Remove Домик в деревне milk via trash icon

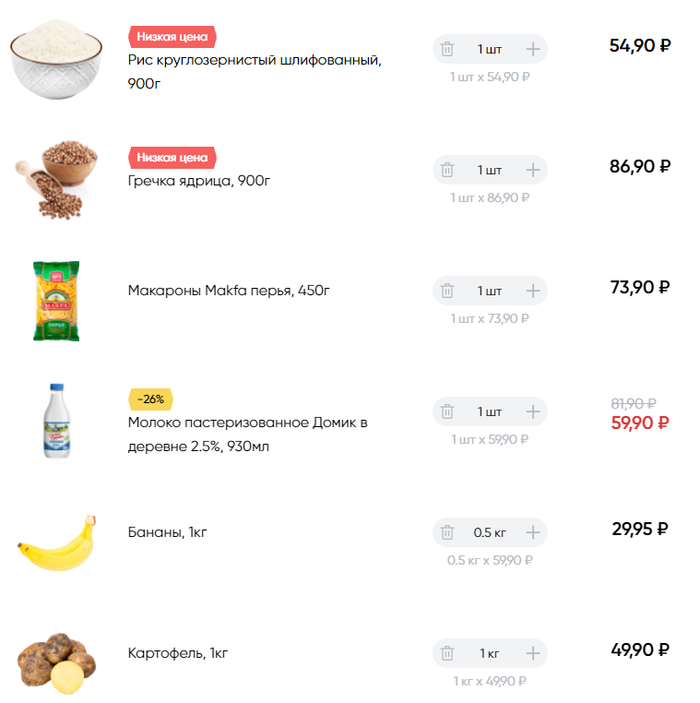[x=448, y=412]
